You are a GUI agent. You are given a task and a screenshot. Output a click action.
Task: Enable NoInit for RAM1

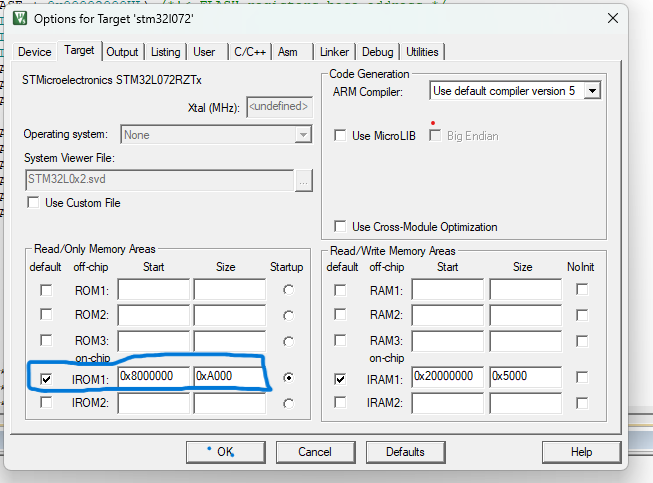coord(582,289)
